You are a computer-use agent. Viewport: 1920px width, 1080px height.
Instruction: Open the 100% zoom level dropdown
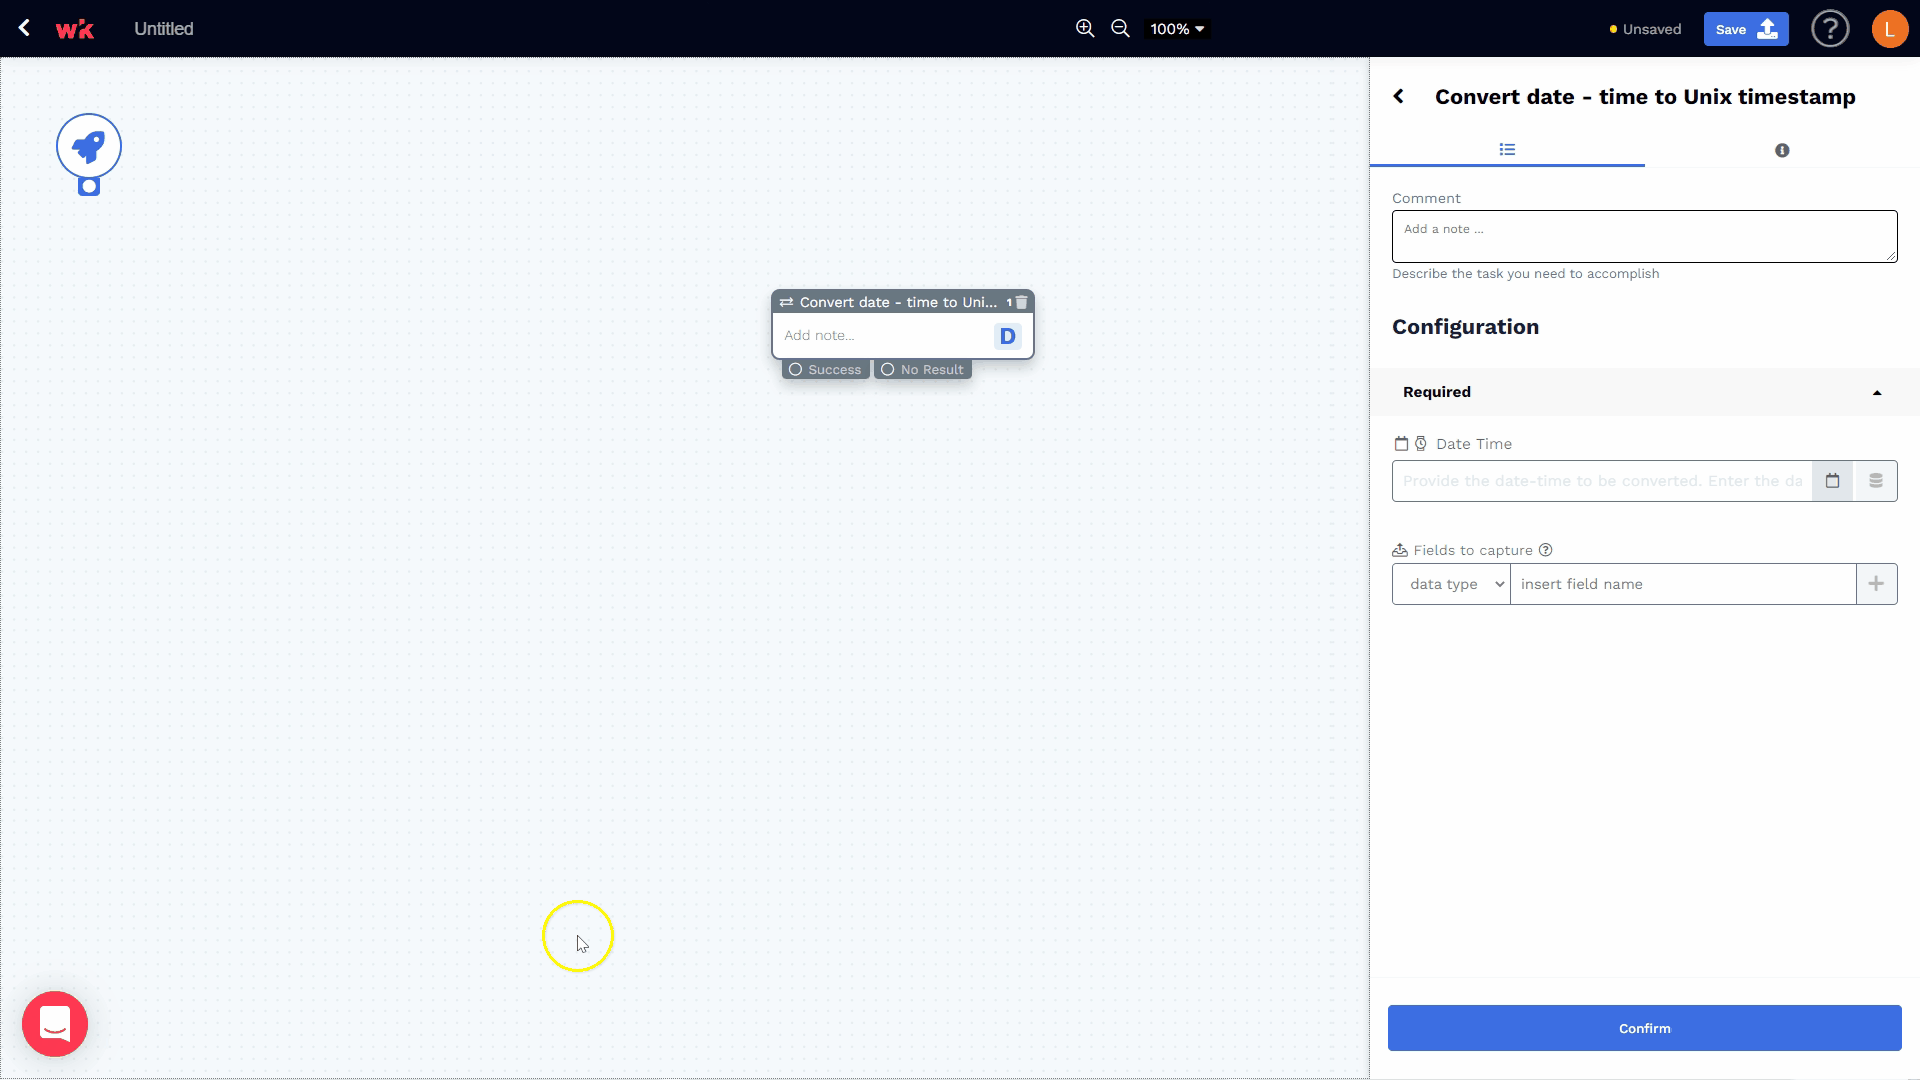(1177, 29)
